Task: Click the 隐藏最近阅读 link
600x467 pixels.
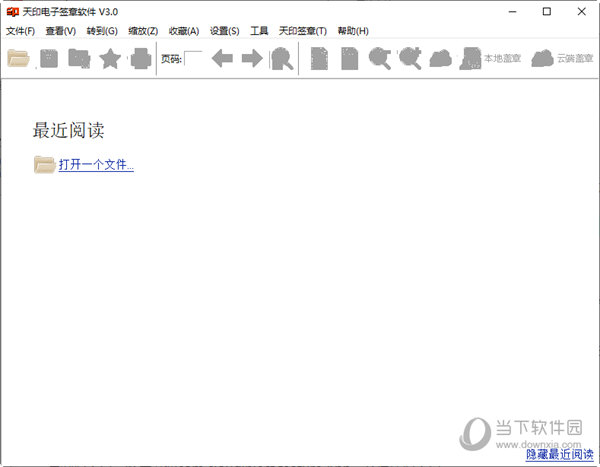Action: [x=559, y=455]
